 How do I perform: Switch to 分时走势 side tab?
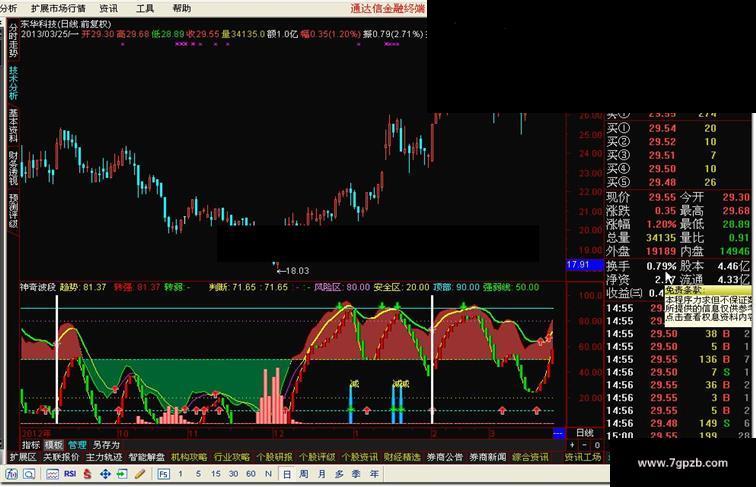[x=13, y=40]
